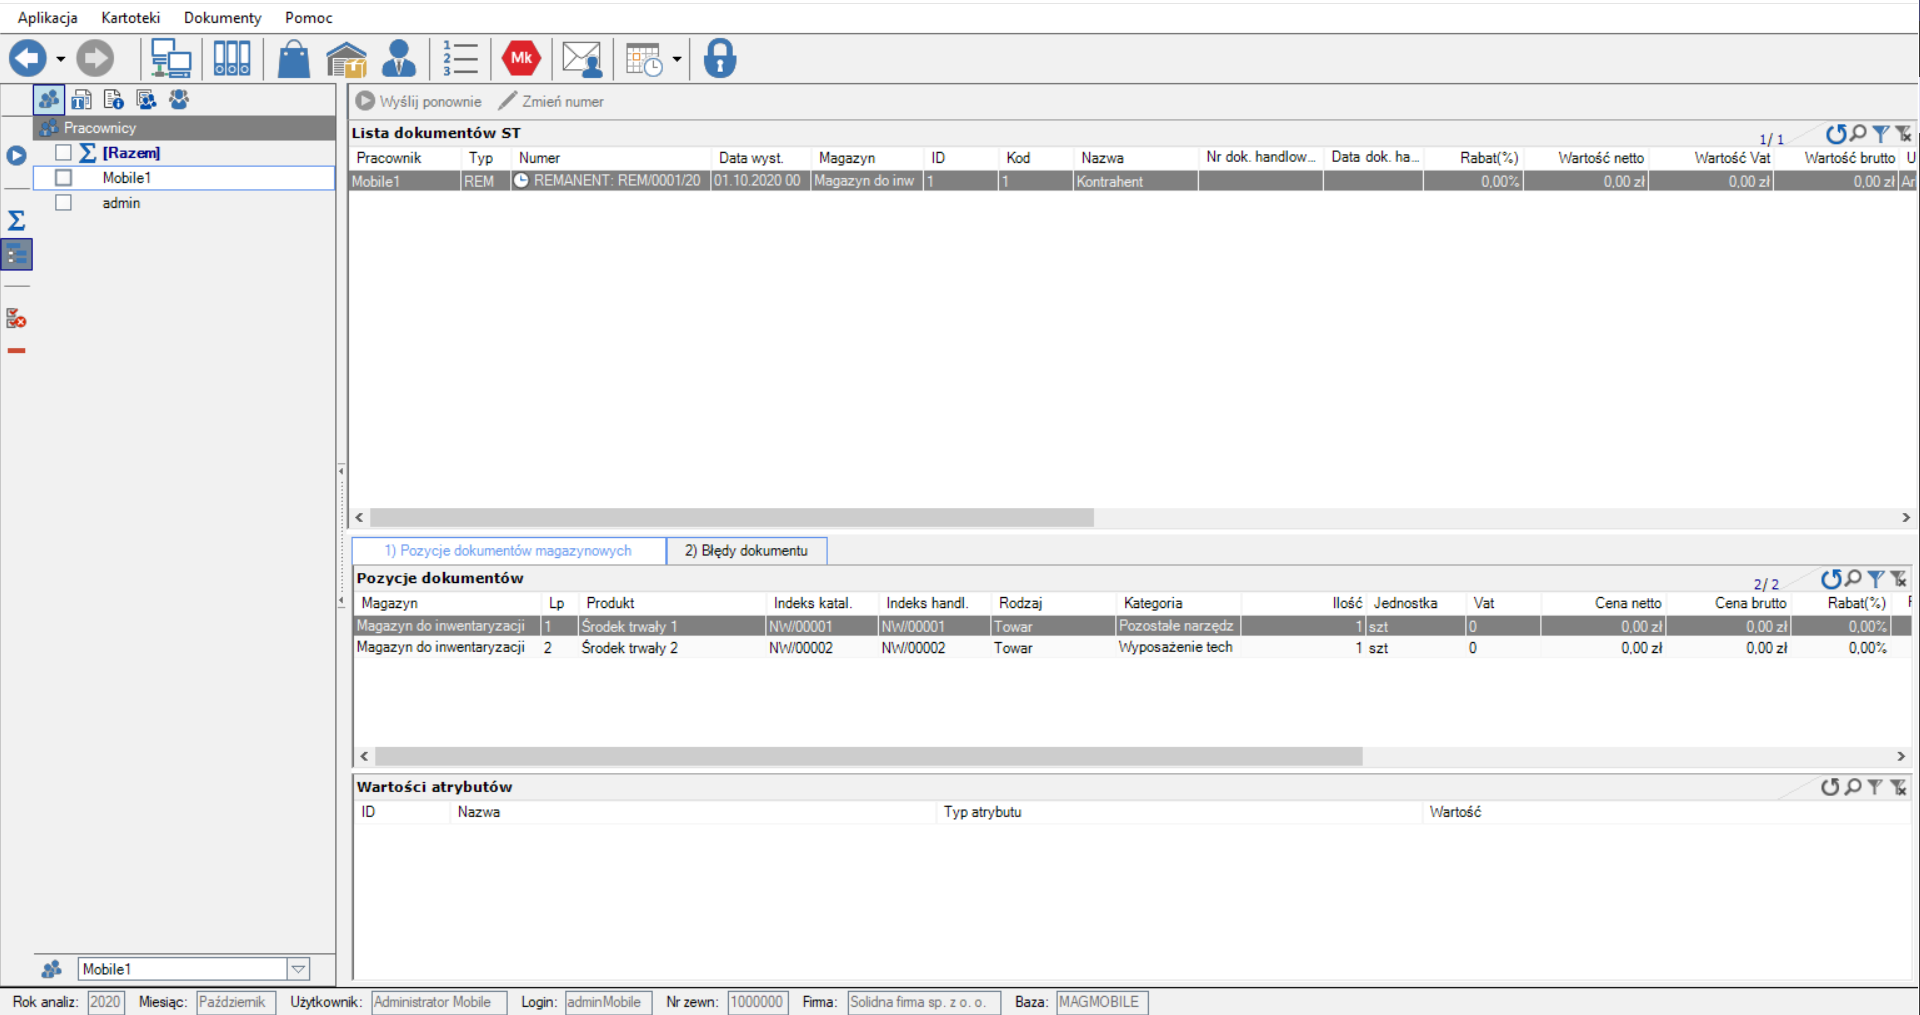Click the red Mk hexagon icon
Image resolution: width=1920 pixels, height=1015 pixels.
(x=521, y=58)
